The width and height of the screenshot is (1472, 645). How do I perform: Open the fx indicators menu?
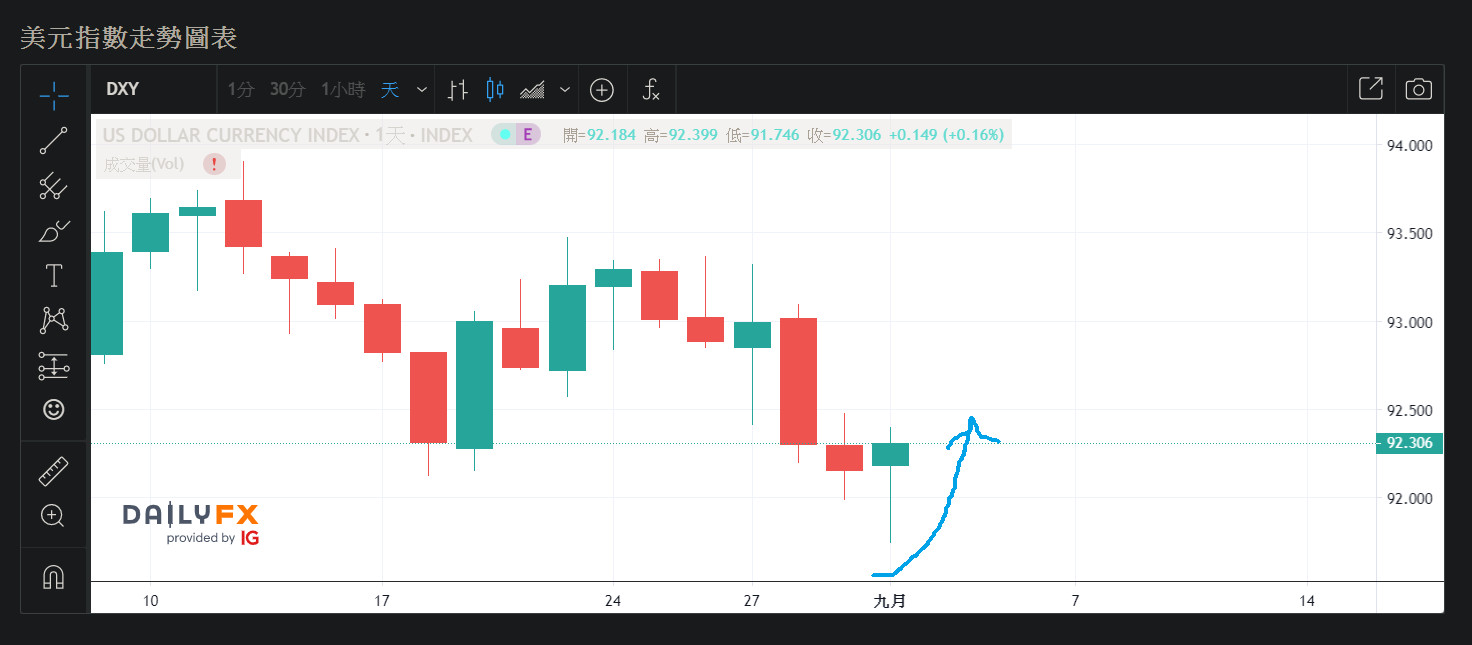[x=651, y=90]
